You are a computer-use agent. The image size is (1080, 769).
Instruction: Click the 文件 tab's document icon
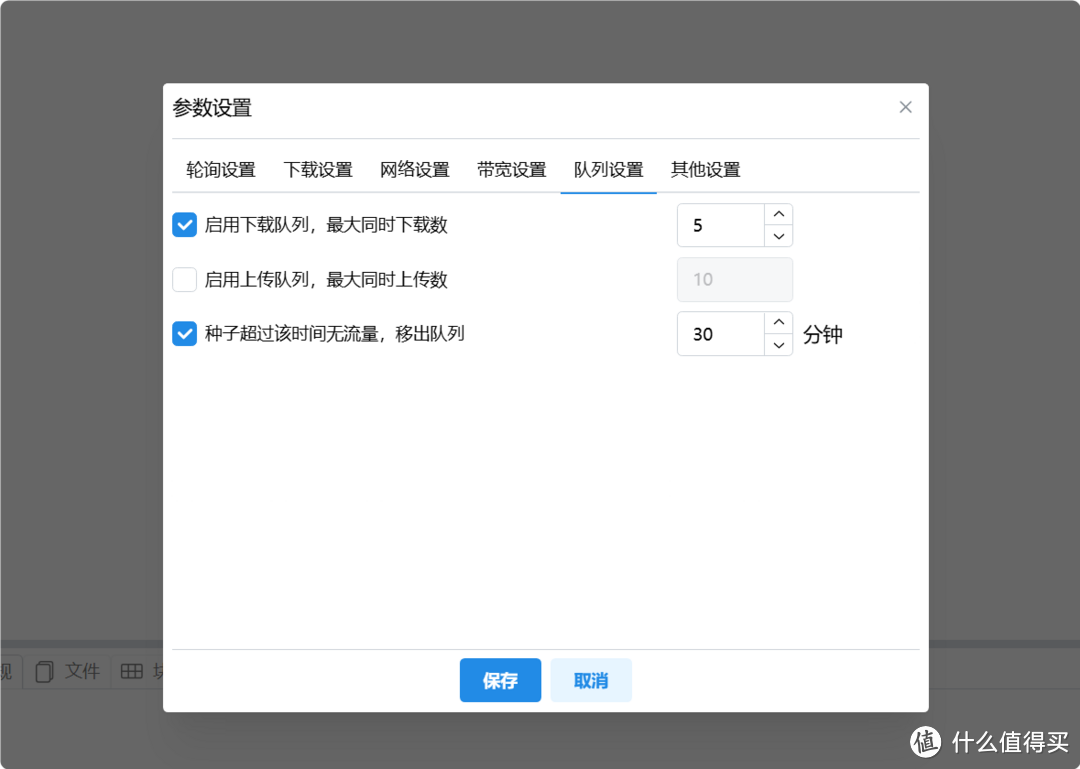click(x=44, y=671)
